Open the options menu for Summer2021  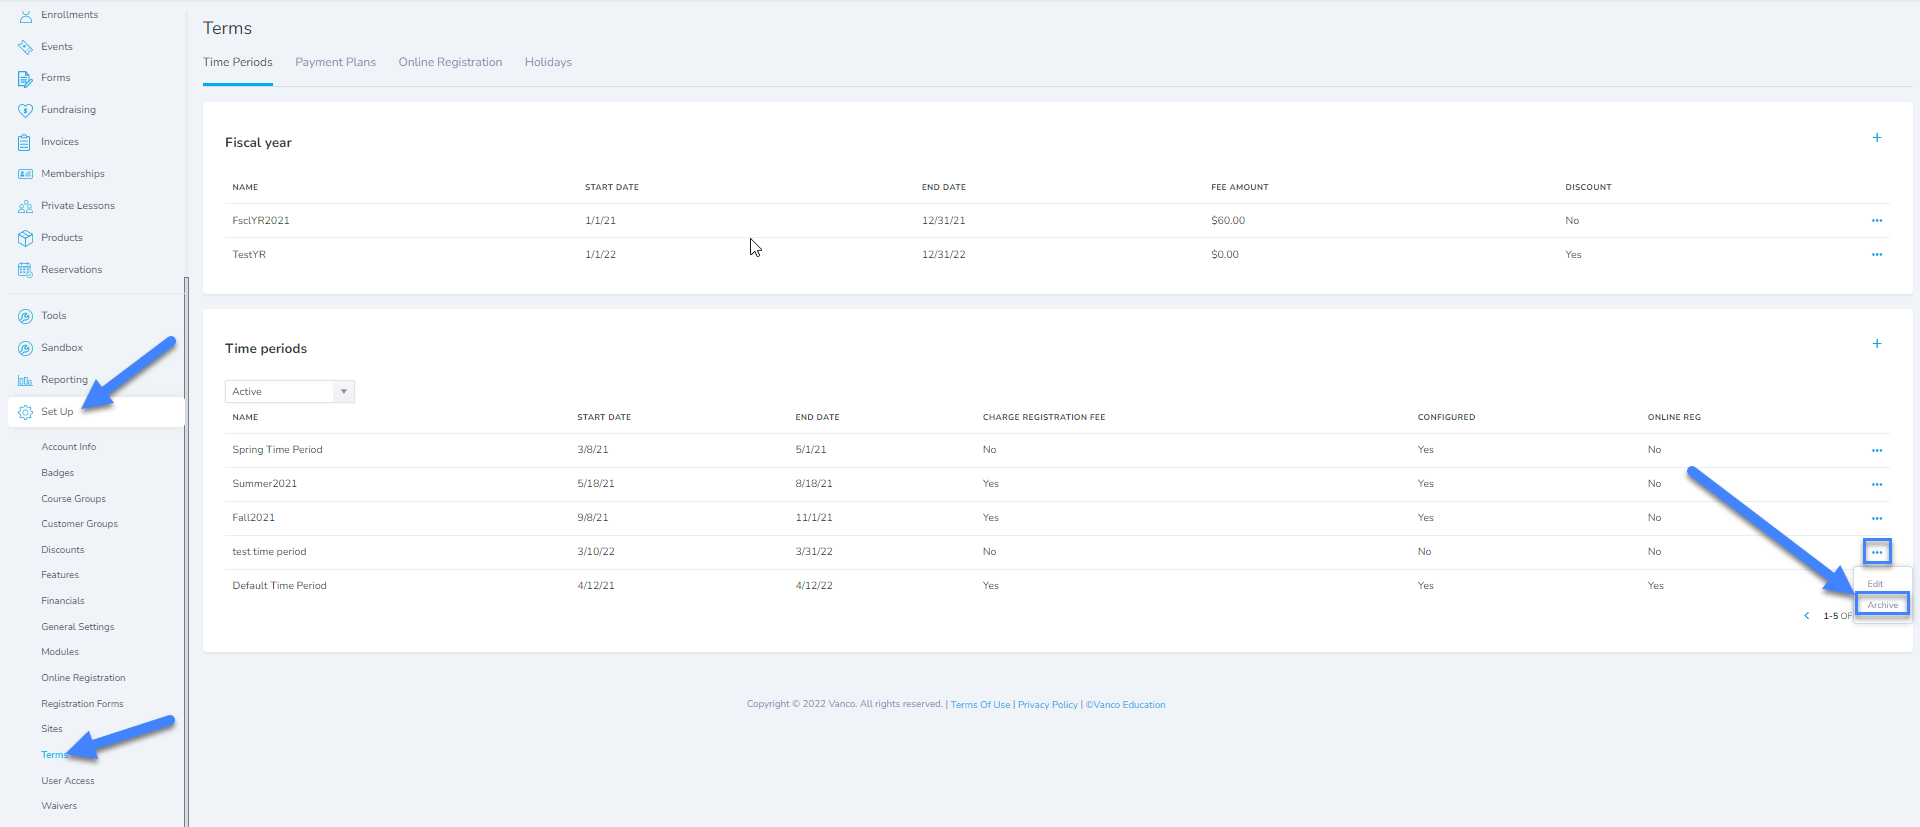[x=1877, y=485]
